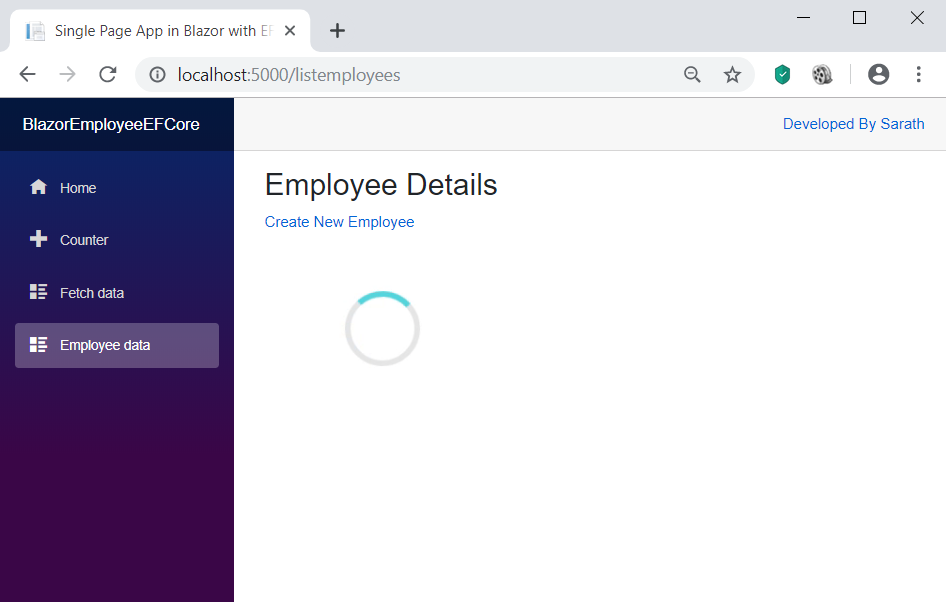Open the film reel extension icon

point(822,74)
